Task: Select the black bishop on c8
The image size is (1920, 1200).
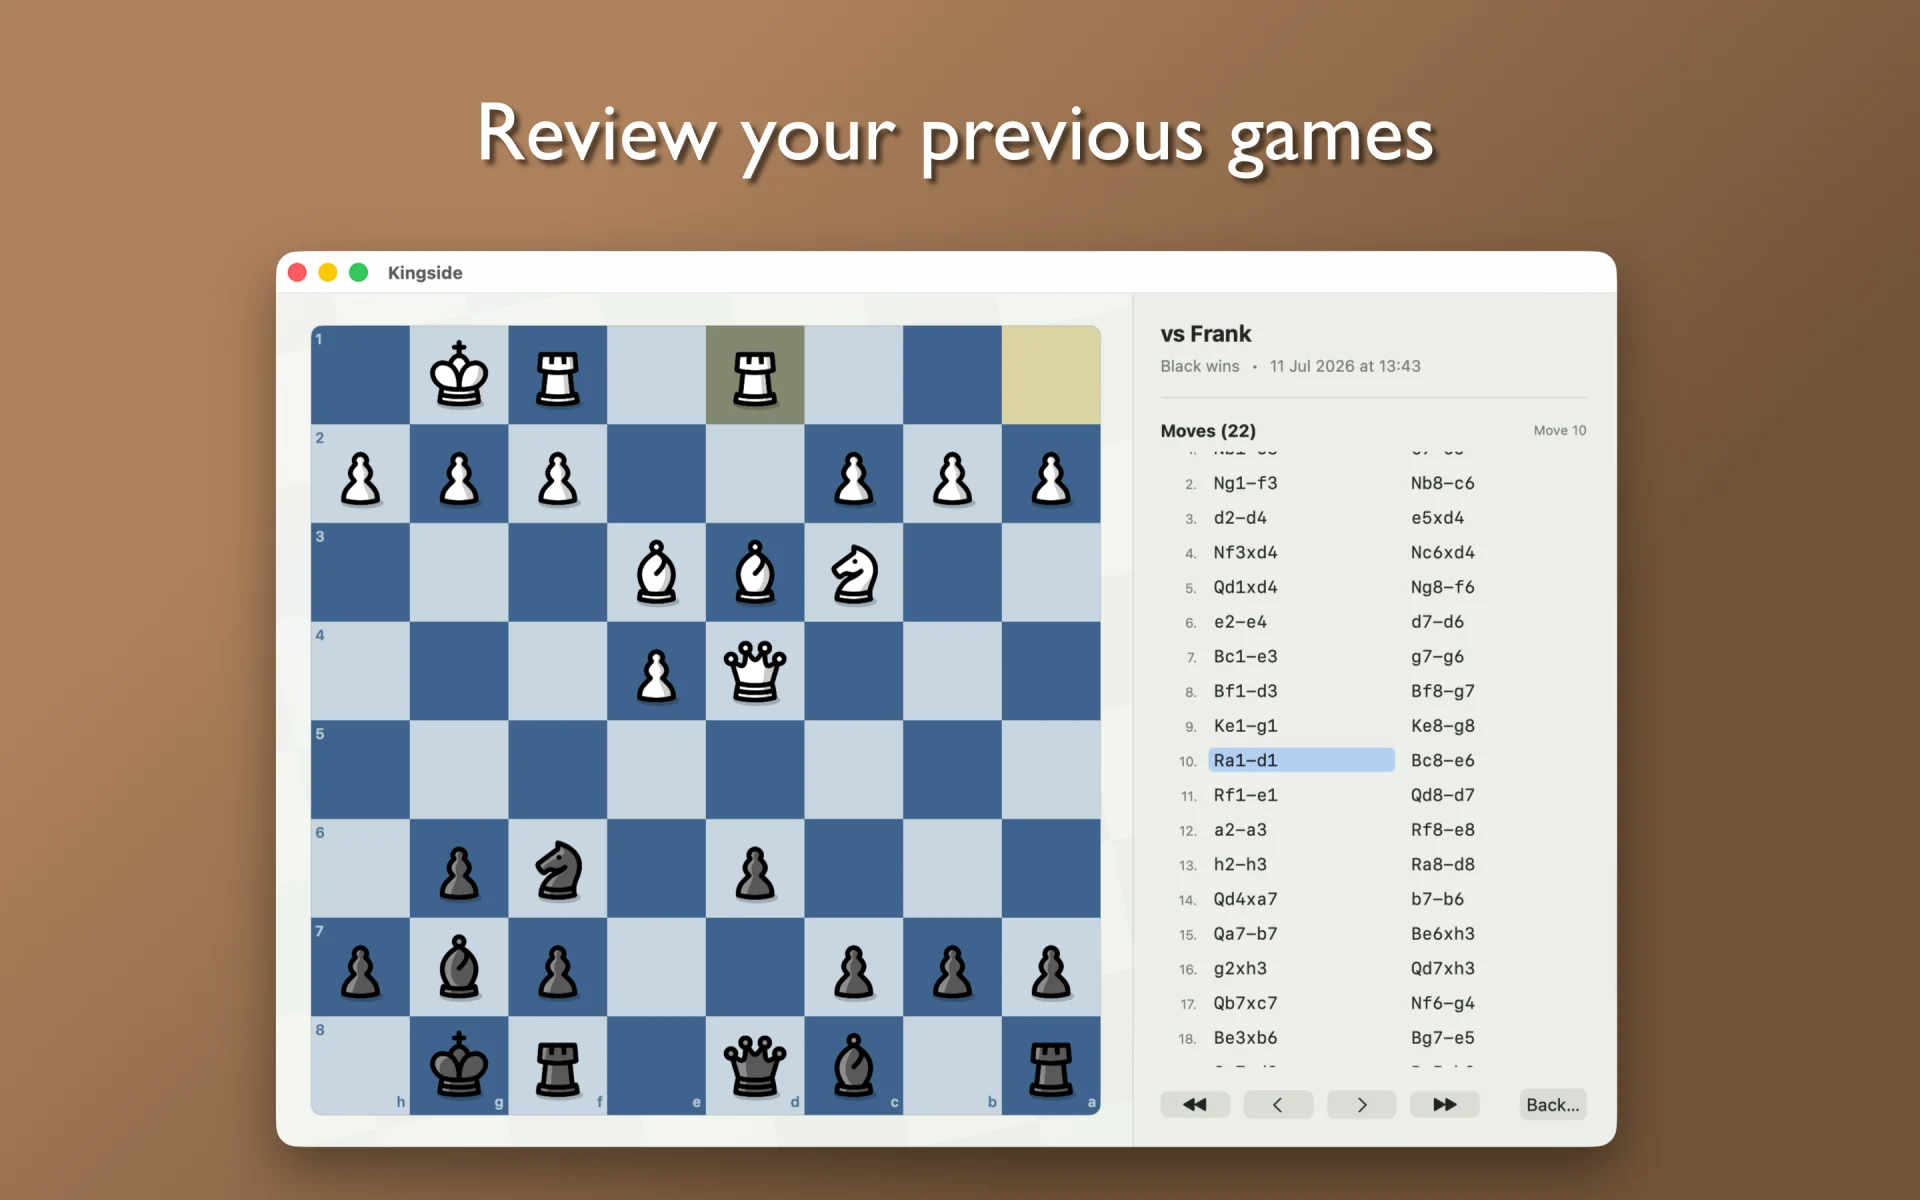Action: tap(854, 1066)
